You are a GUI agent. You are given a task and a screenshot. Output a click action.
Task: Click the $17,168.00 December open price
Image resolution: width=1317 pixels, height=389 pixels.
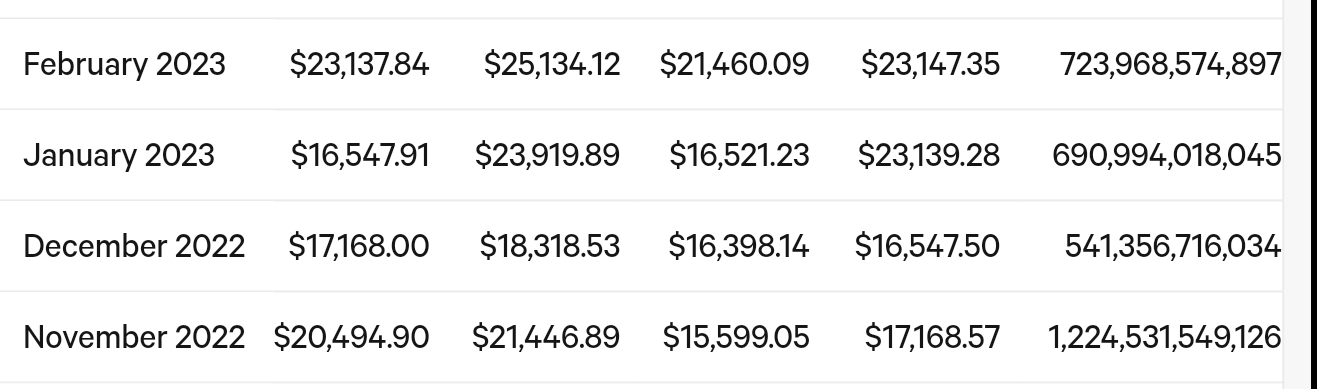[359, 246]
